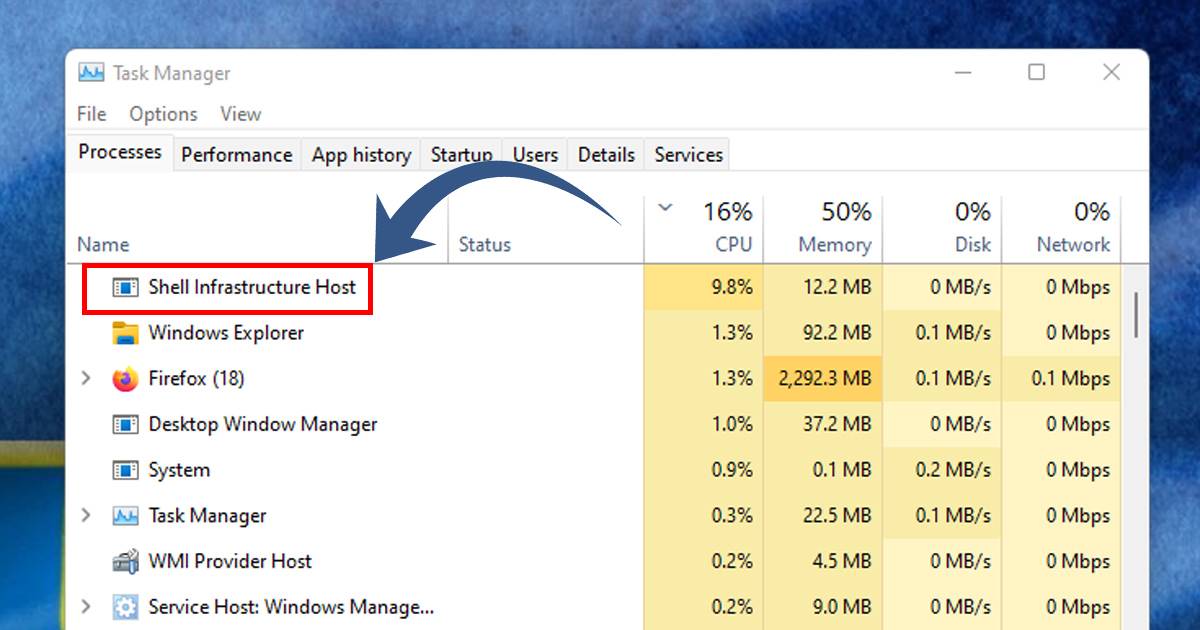This screenshot has height=630, width=1200.
Task: Select the System process name
Action: point(179,470)
